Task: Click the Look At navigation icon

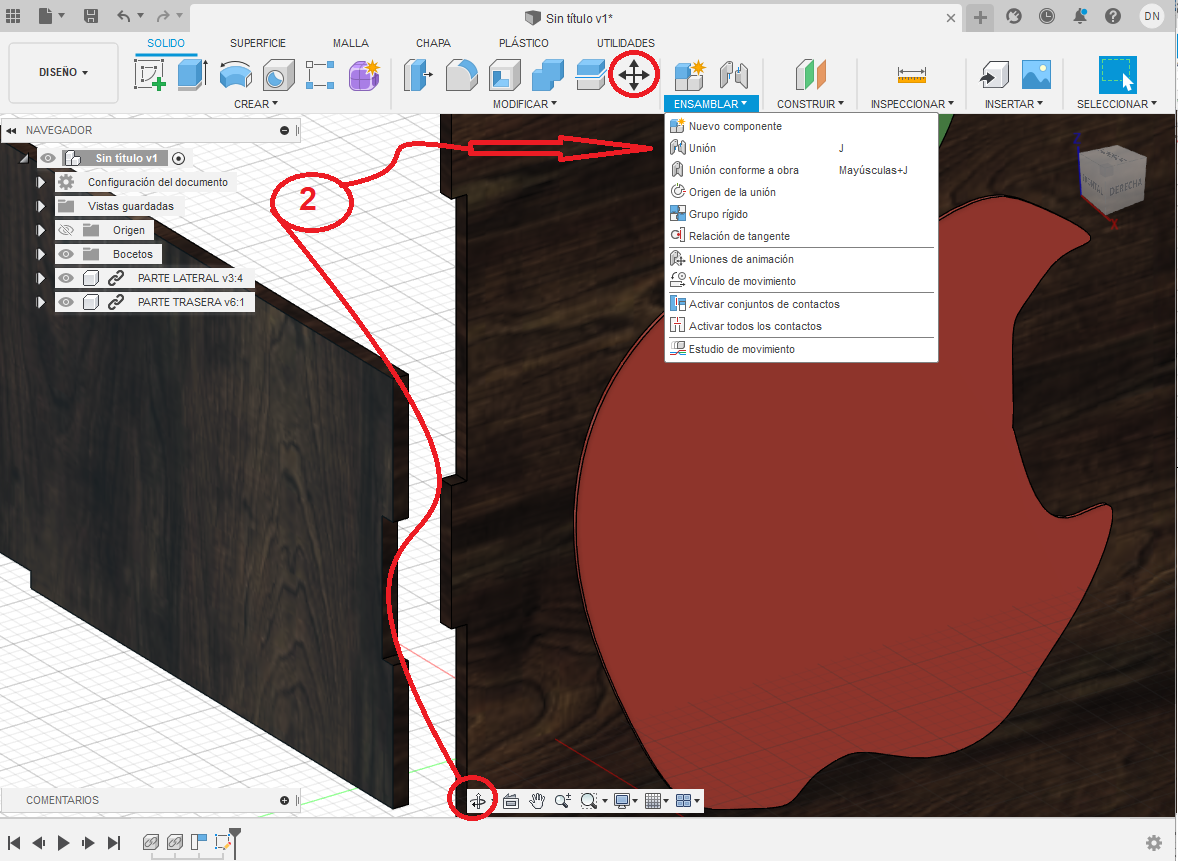Action: point(511,801)
